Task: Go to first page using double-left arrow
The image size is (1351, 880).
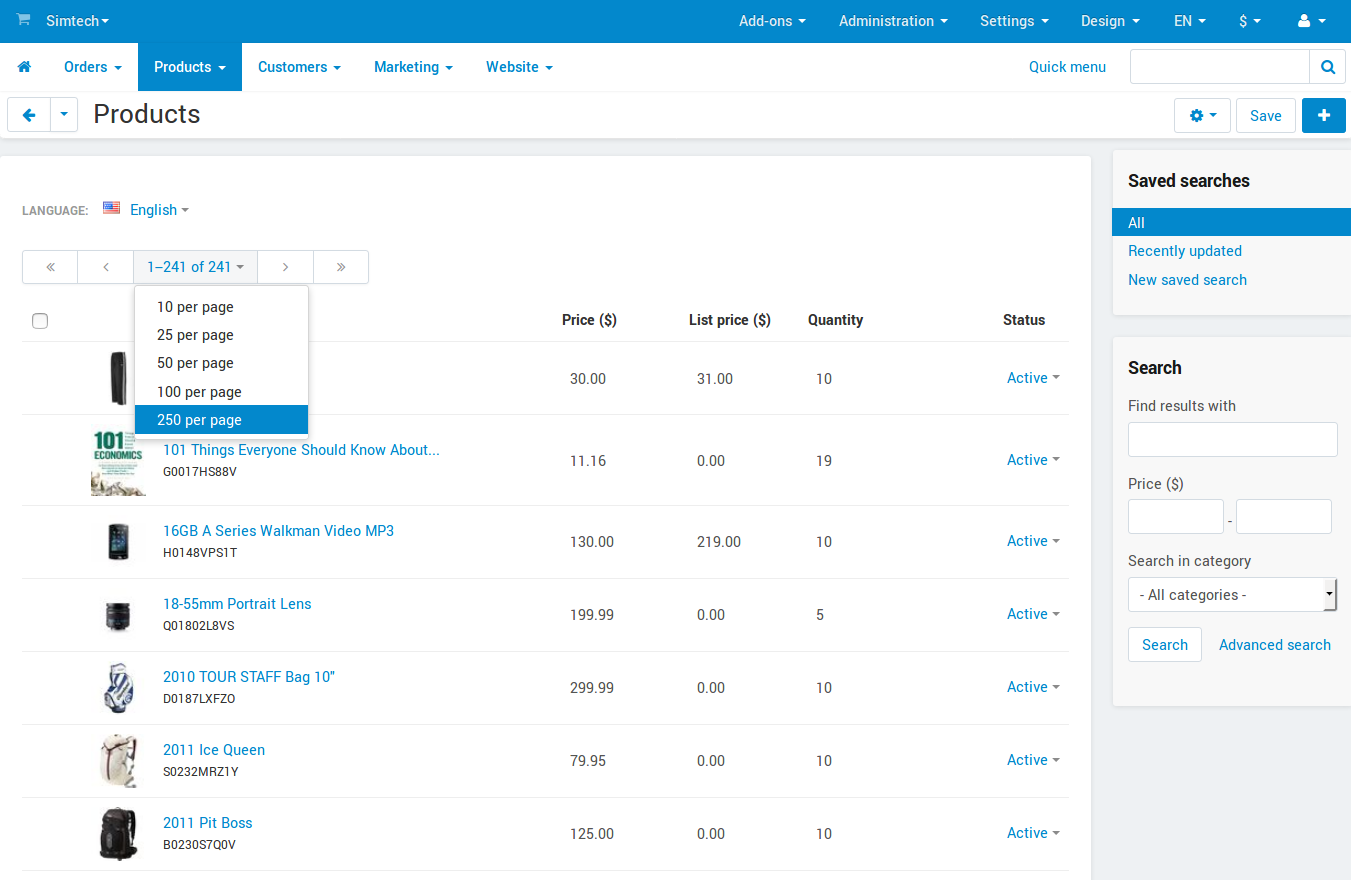Action: [50, 267]
